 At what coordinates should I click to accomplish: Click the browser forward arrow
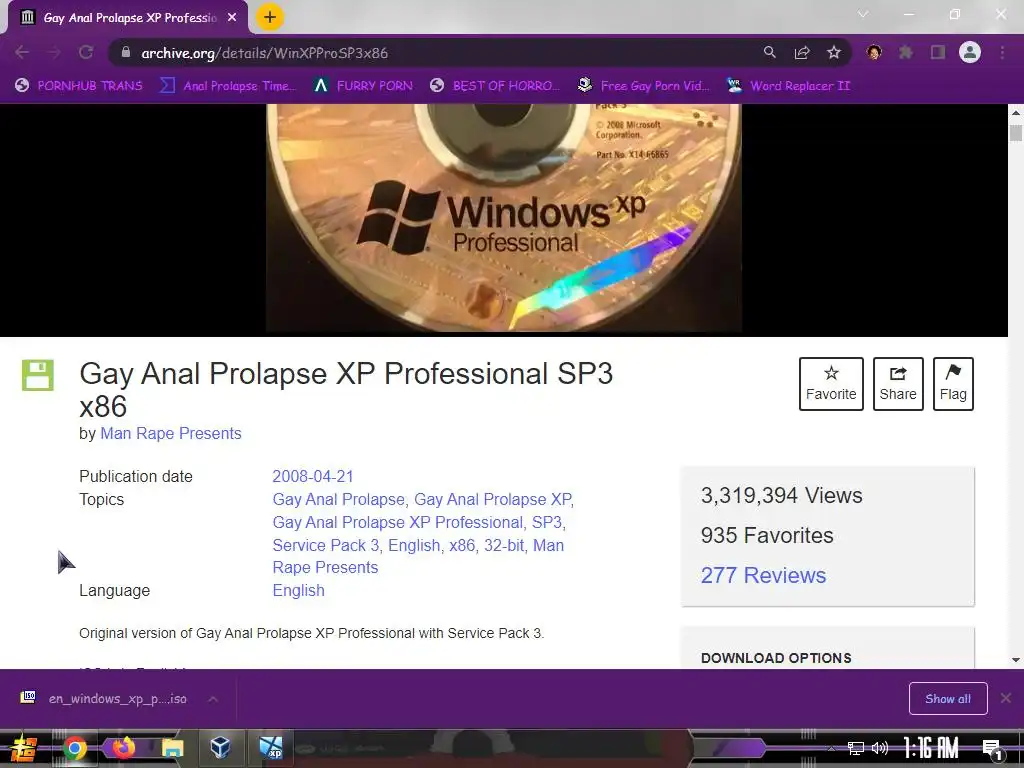[54, 52]
